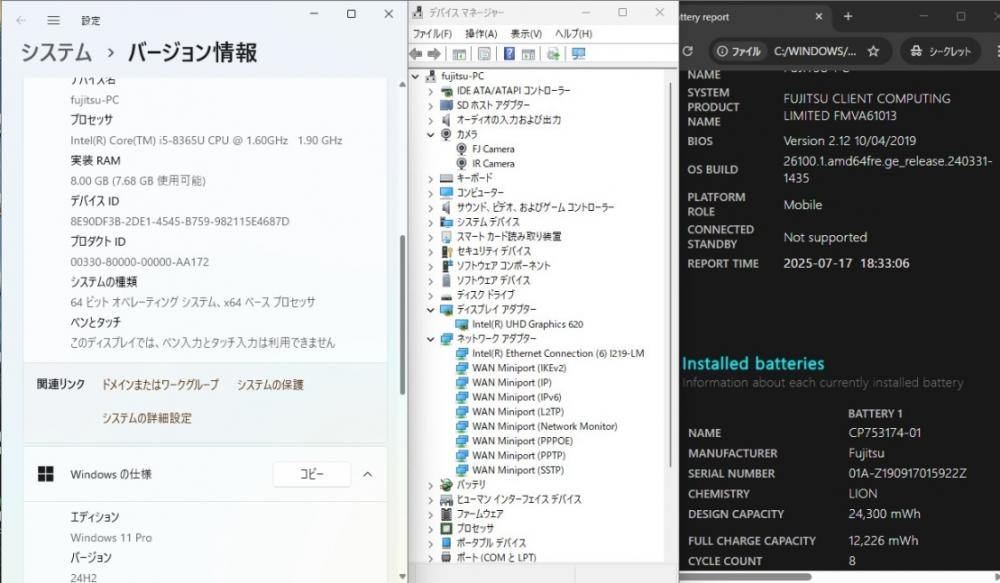Screen dimensions: 1000x583
Task: Select WAN Miniport (IKEv2)
Action: [518, 368]
